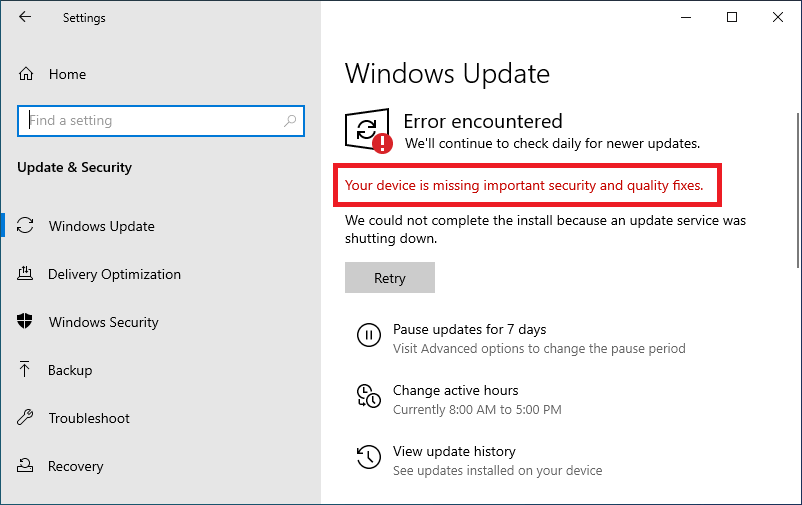Click the Windows Update sync icon in sidebar
802x505 pixels.
pos(26,226)
